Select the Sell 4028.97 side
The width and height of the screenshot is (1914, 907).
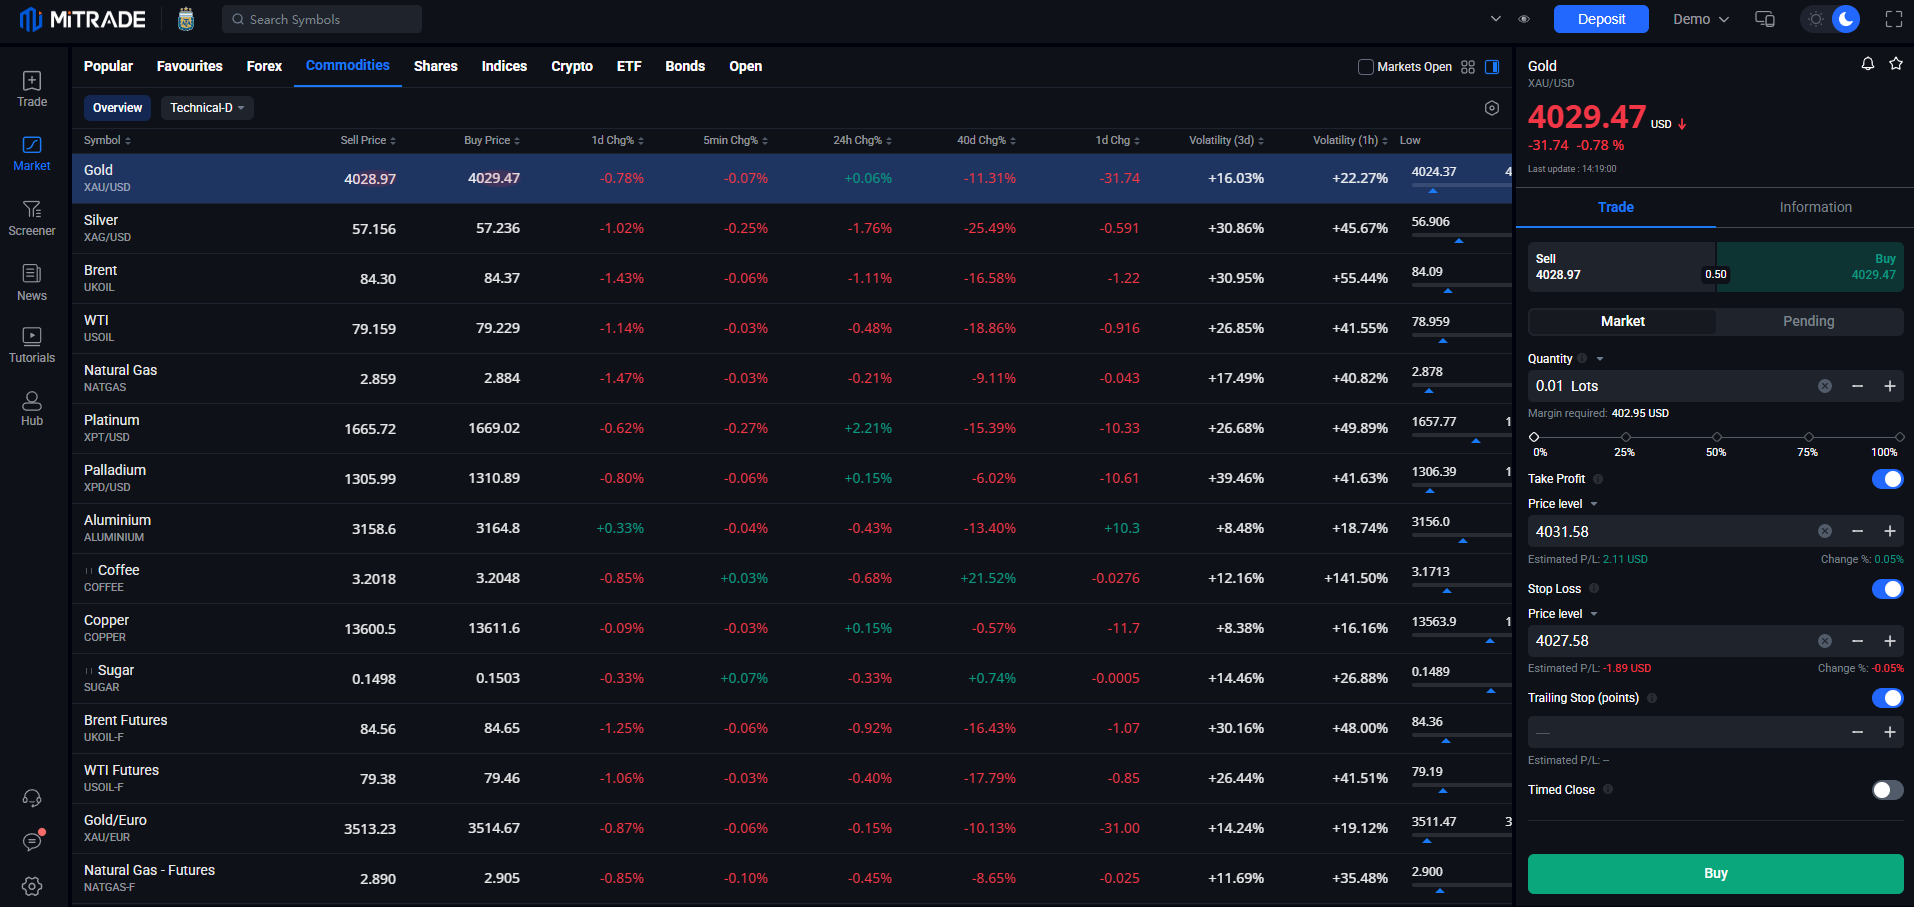point(1621,267)
